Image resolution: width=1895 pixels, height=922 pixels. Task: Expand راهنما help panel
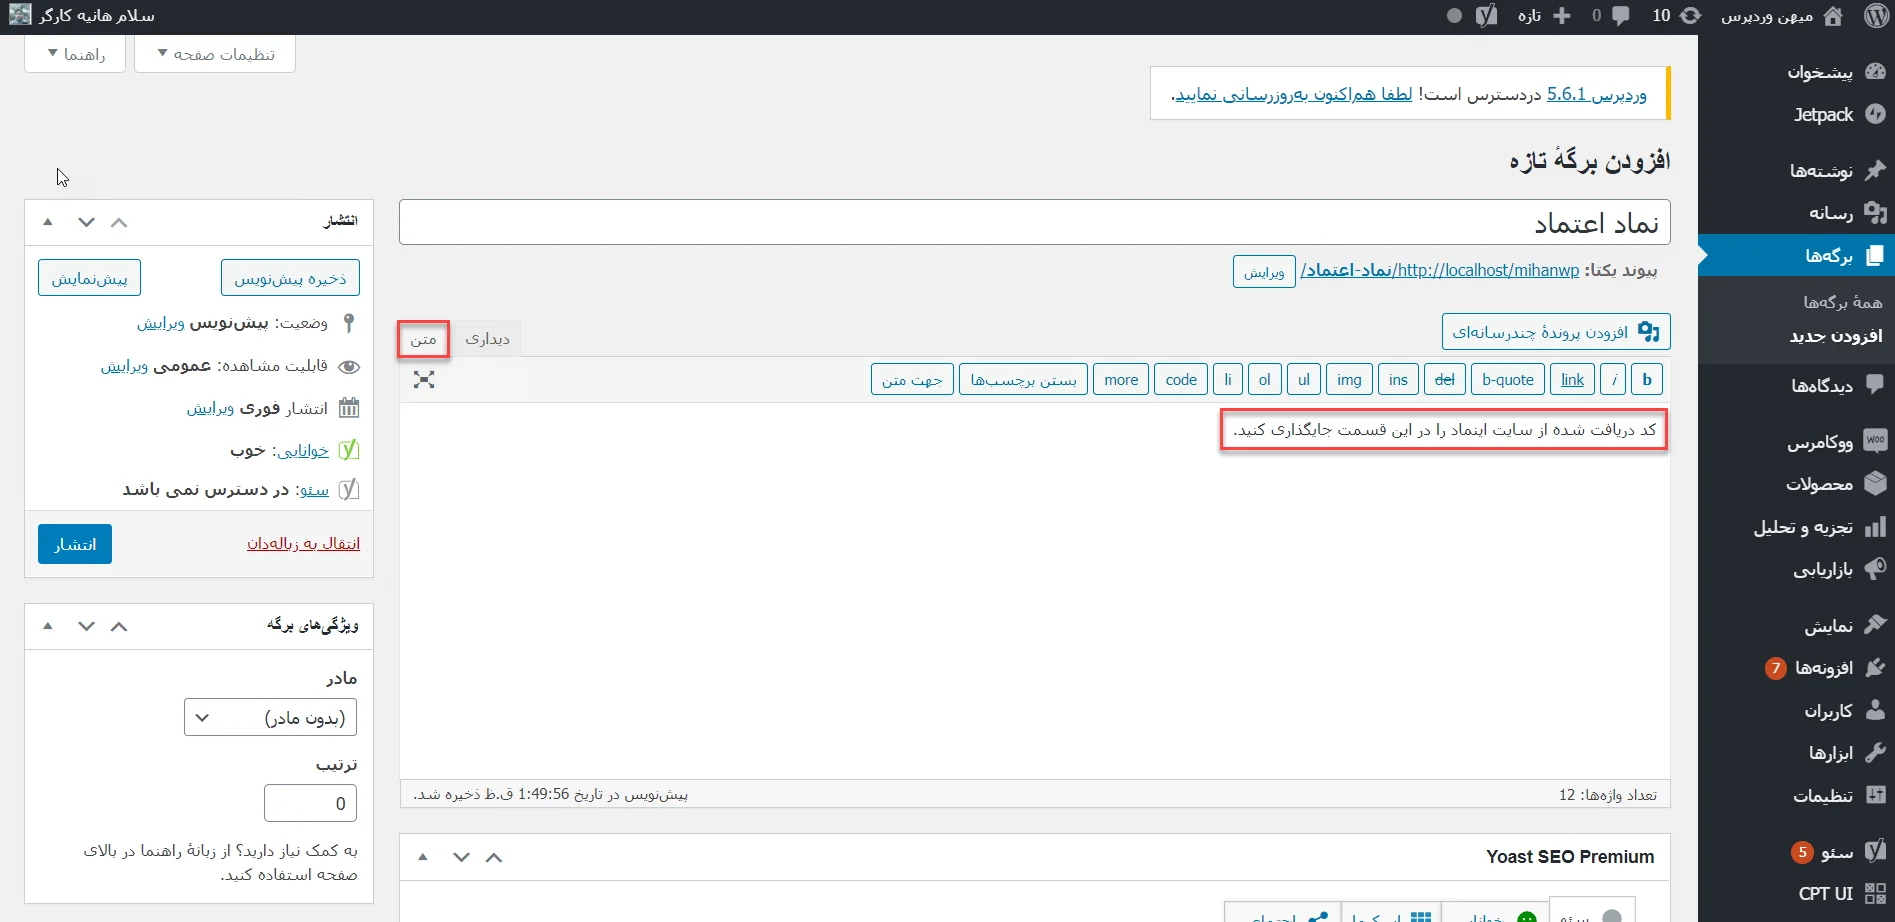tap(76, 54)
